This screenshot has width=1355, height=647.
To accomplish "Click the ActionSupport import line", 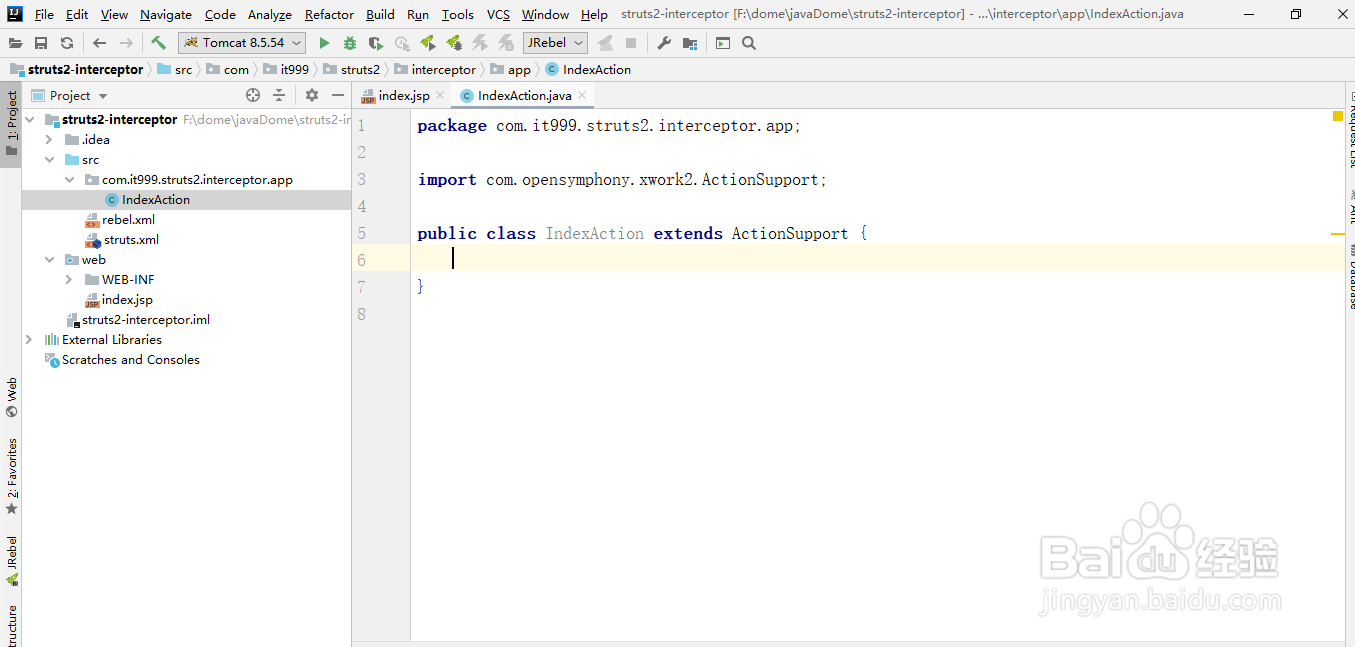I will pos(622,180).
